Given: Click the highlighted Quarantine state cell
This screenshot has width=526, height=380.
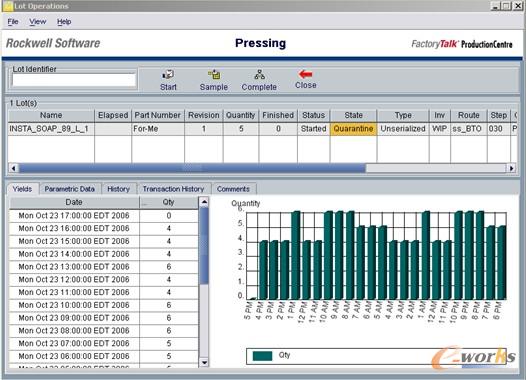Looking at the screenshot, I should click(x=354, y=129).
